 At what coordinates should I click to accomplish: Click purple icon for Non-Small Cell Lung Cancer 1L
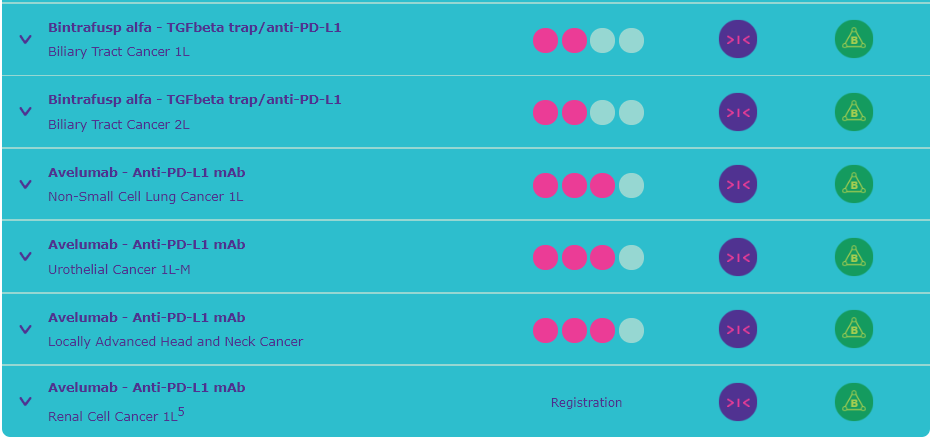click(738, 184)
